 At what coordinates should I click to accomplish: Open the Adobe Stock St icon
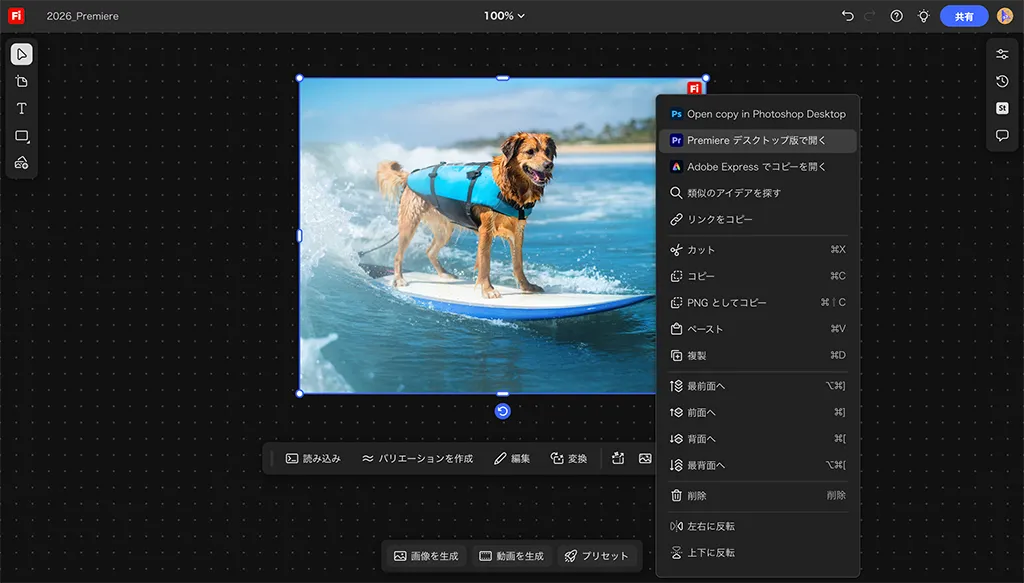1002,108
